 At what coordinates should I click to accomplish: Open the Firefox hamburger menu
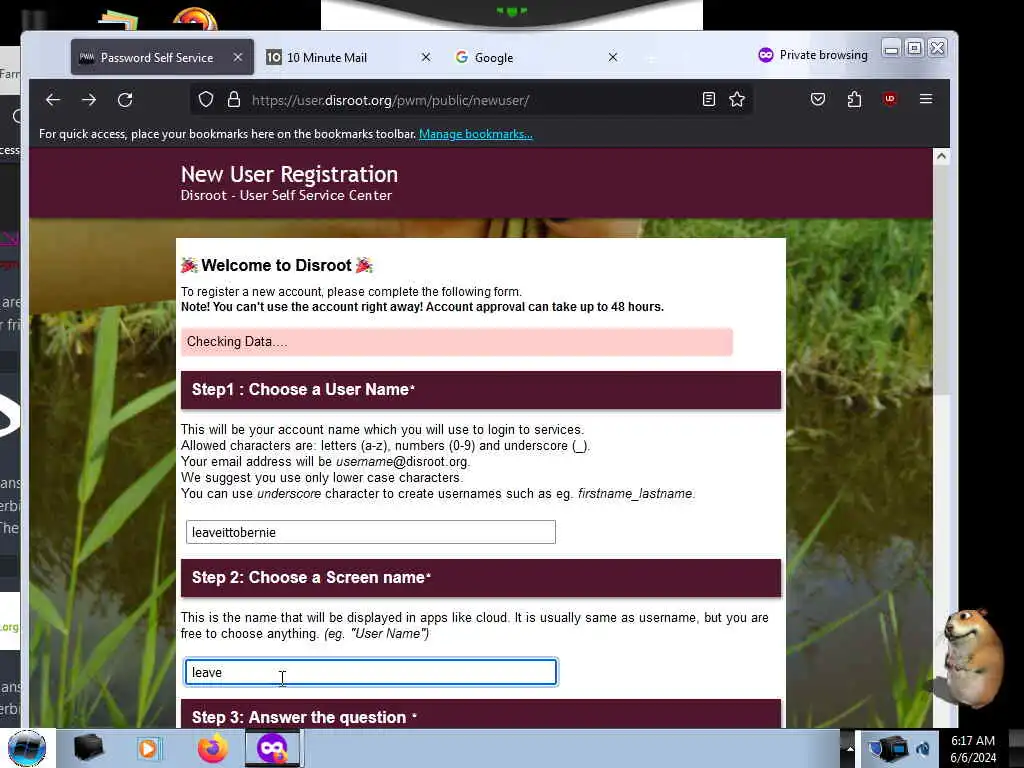[x=926, y=99]
